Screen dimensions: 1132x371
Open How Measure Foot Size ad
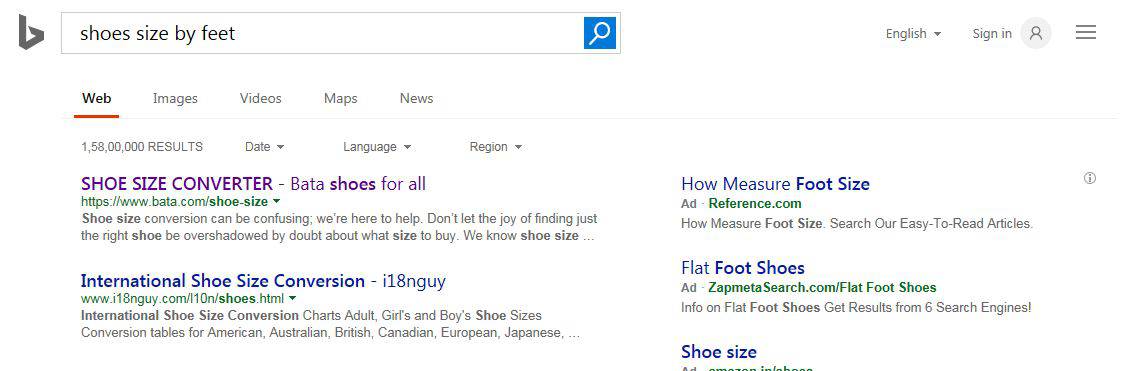(x=775, y=183)
